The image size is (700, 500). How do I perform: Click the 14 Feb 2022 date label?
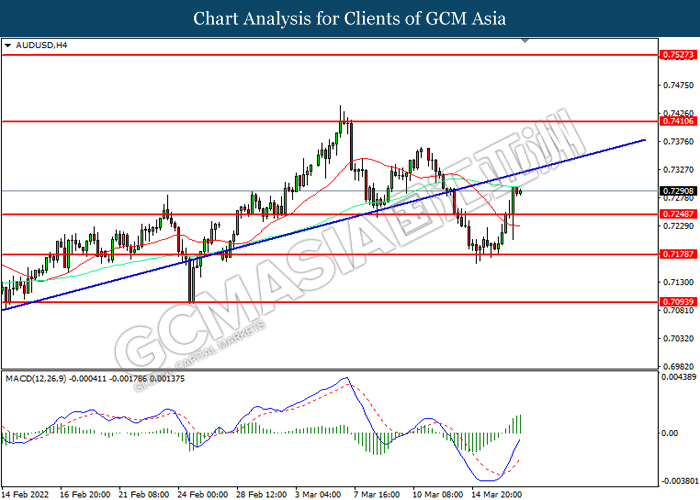pyautogui.click(x=25, y=494)
